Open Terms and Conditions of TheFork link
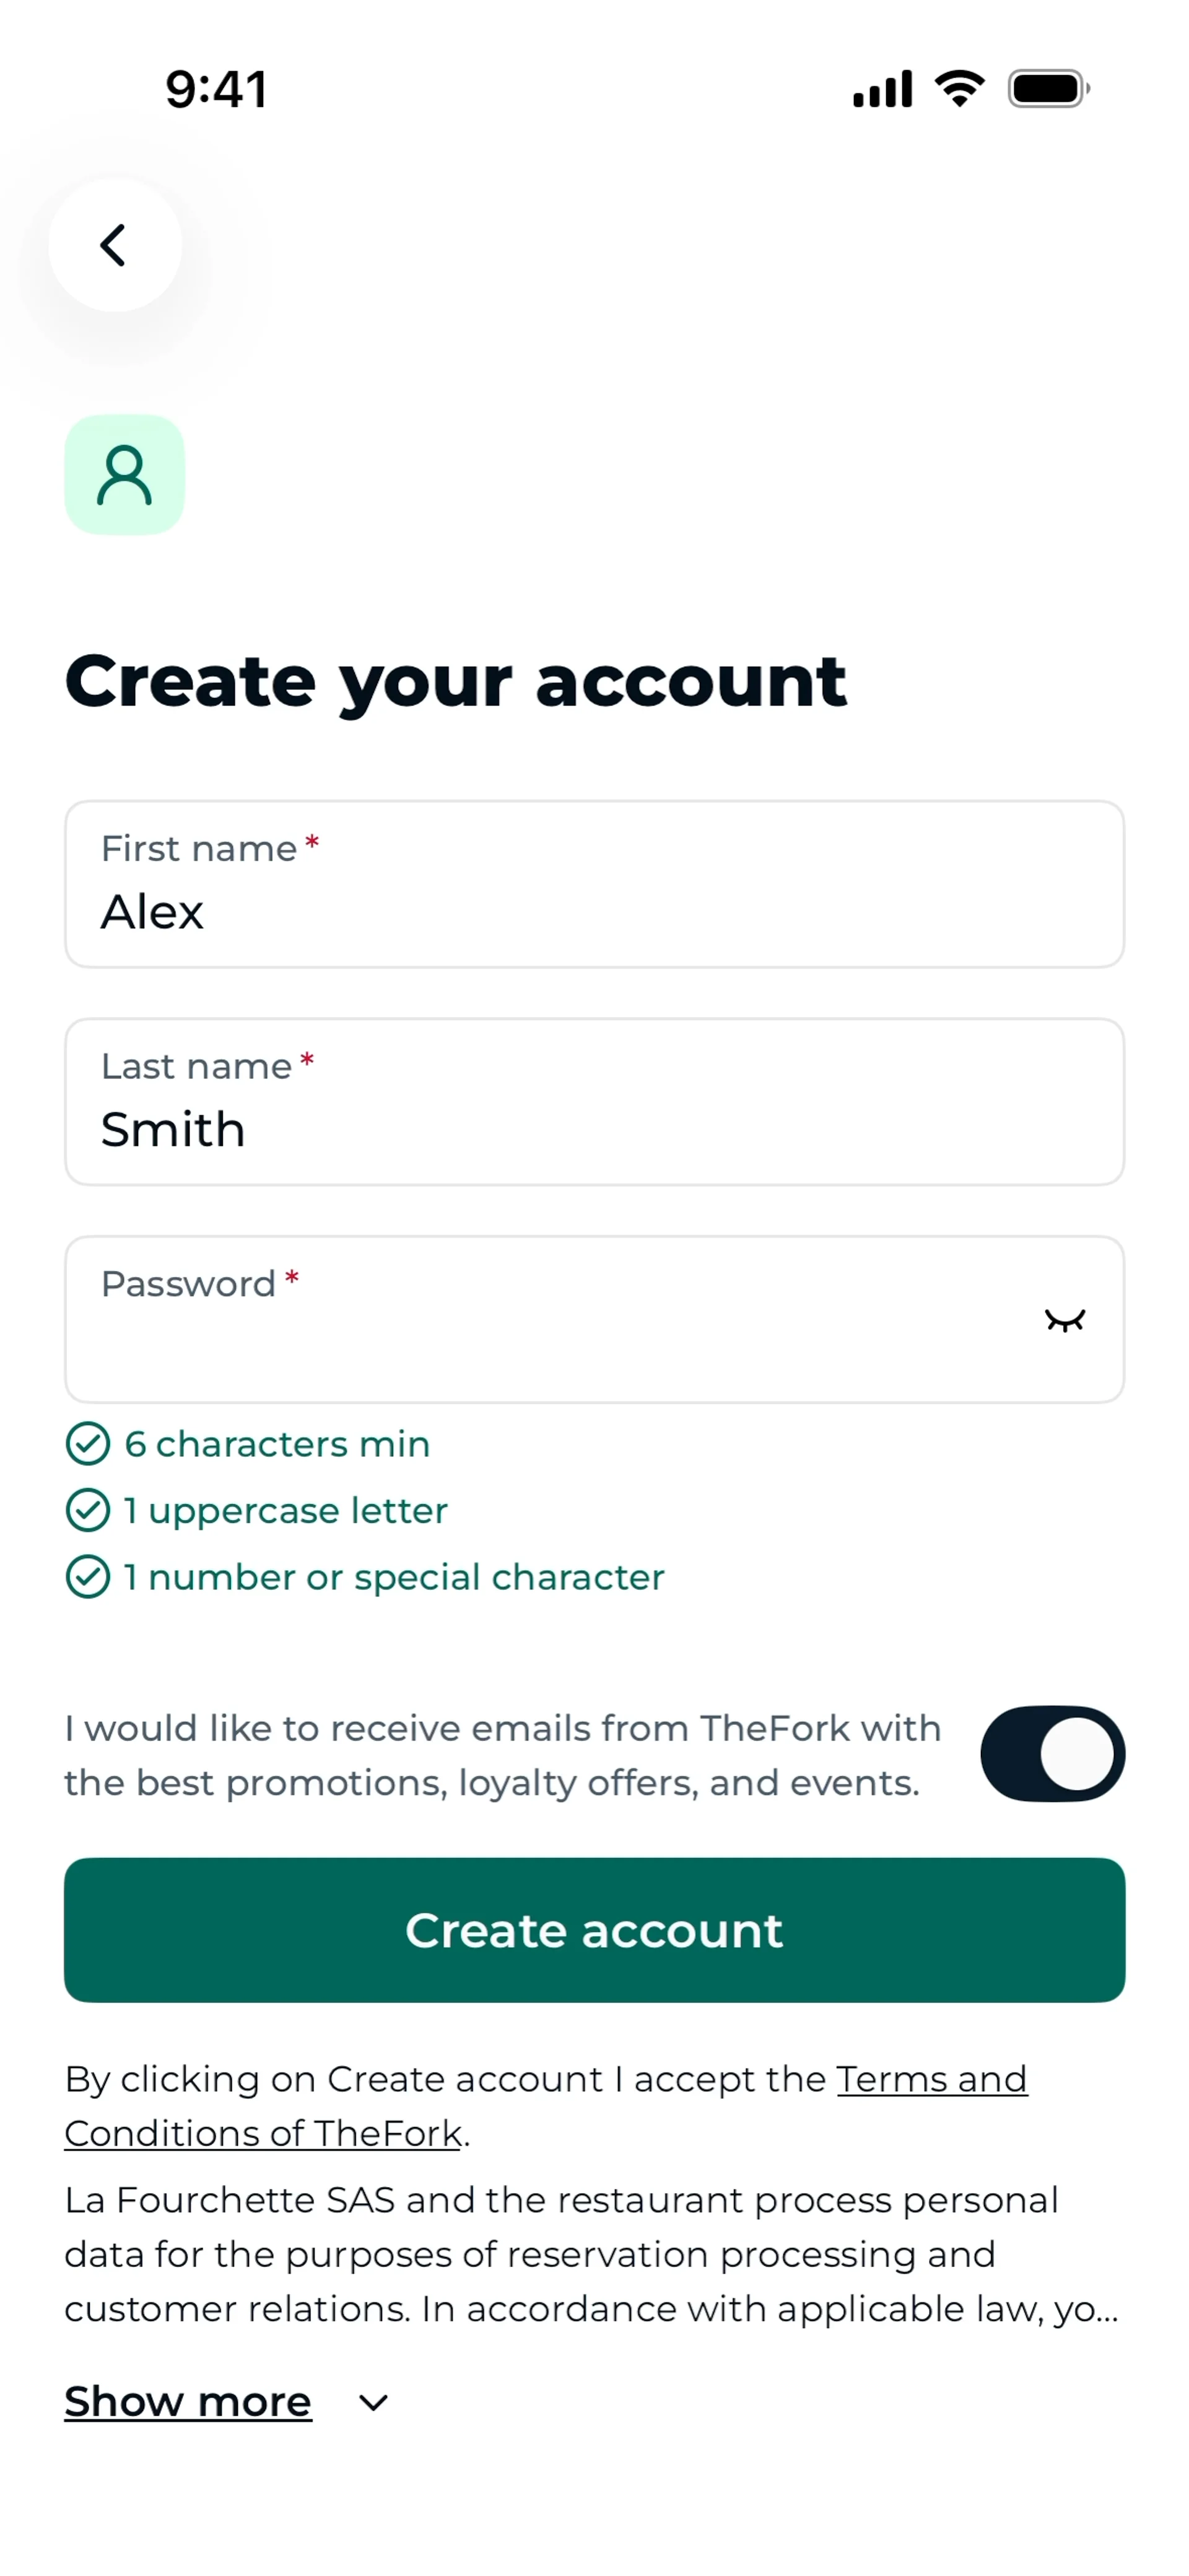The height and width of the screenshot is (2576, 1189). point(930,2079)
